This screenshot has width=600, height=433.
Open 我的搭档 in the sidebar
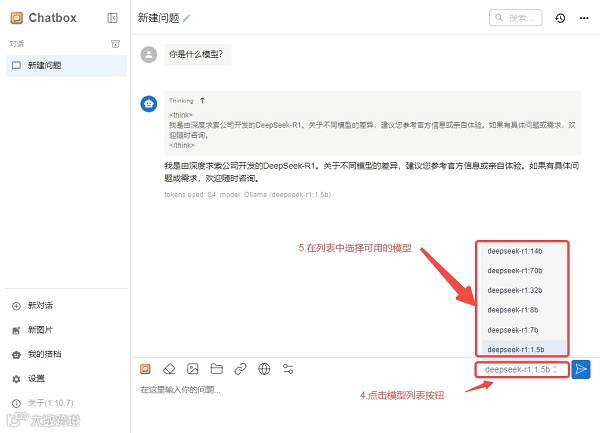(x=44, y=354)
